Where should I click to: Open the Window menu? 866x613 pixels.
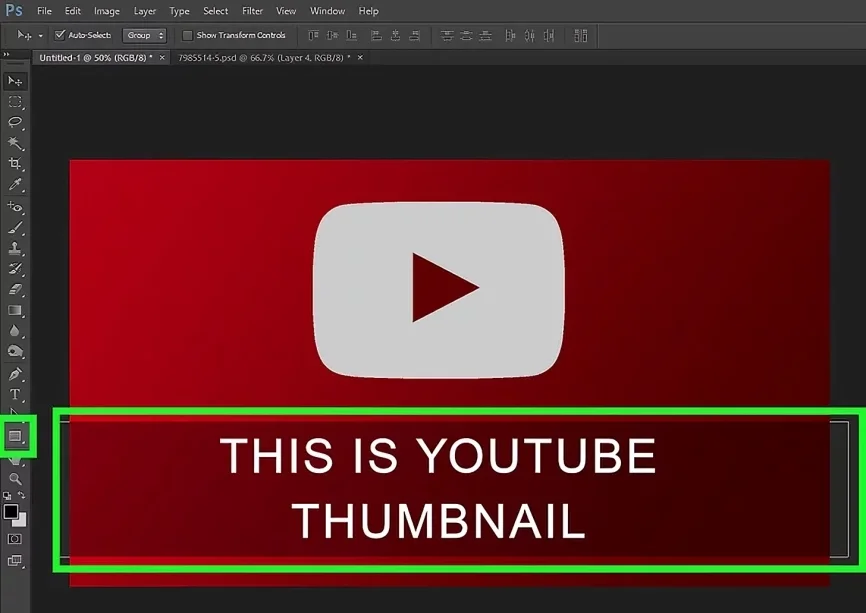[328, 11]
